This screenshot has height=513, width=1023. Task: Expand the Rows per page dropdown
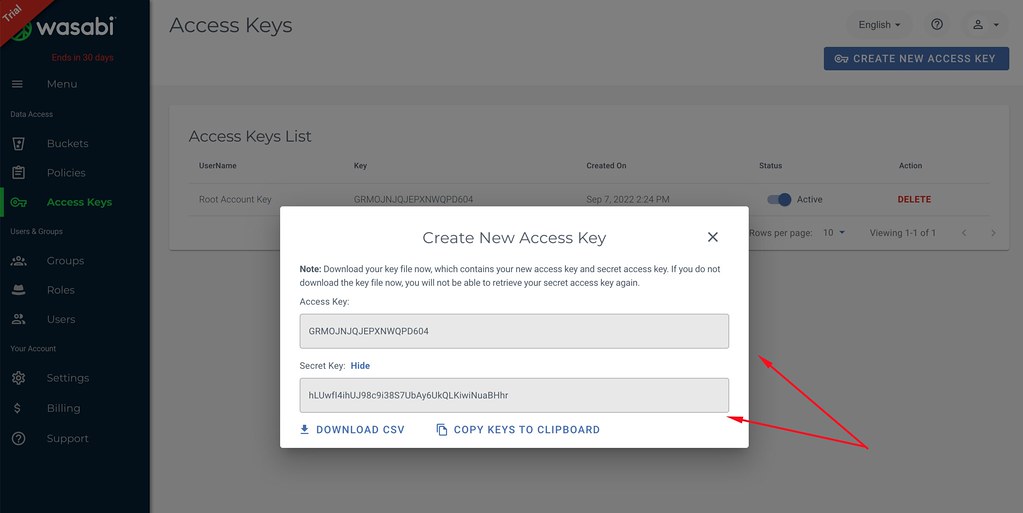pyautogui.click(x=834, y=233)
